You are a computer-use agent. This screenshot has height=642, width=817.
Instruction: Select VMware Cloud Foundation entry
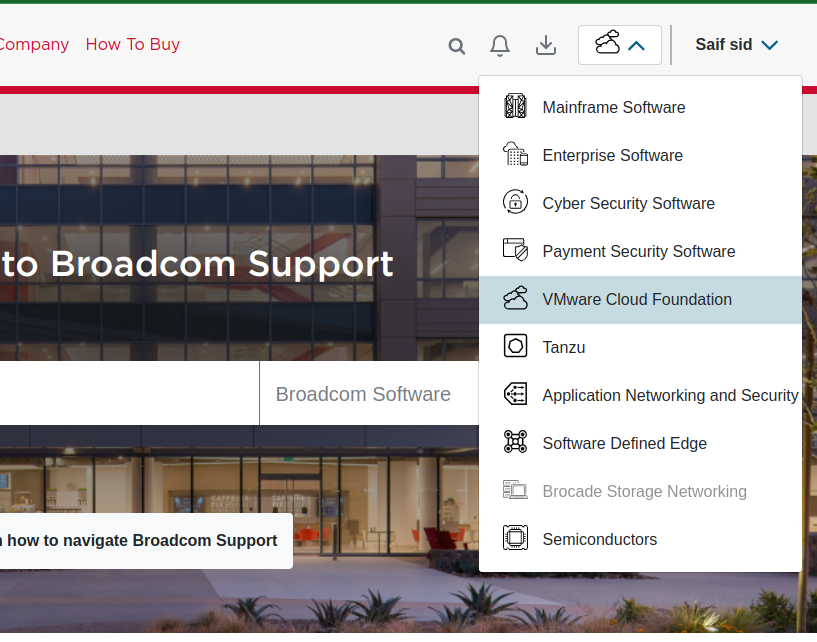pos(640,300)
